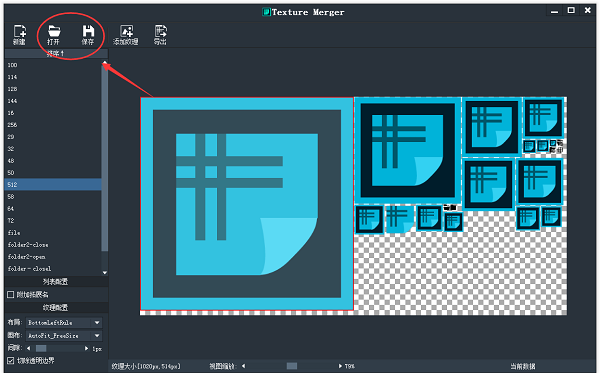The image size is (600, 373).
Task: Click the texture list scrollbar down arrow
Action: pos(105,273)
